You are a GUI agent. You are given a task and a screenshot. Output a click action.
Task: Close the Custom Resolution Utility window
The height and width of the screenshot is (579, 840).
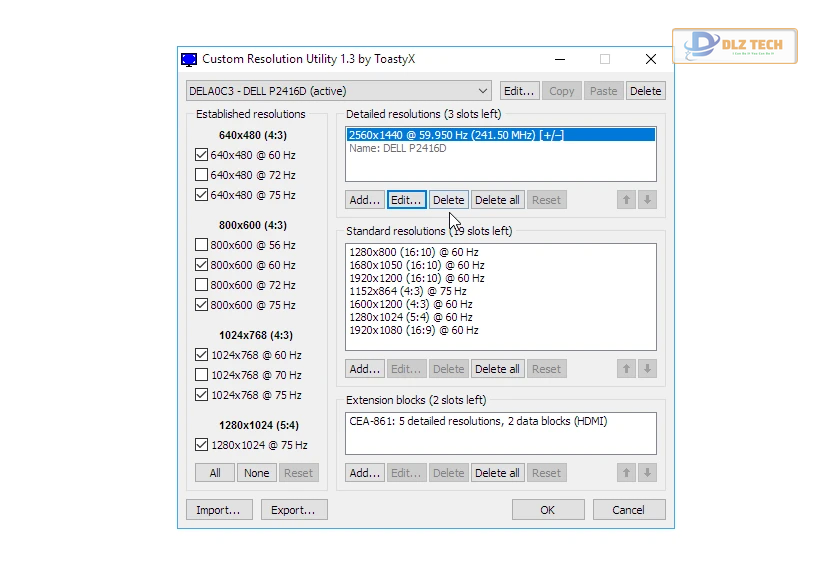(650, 59)
